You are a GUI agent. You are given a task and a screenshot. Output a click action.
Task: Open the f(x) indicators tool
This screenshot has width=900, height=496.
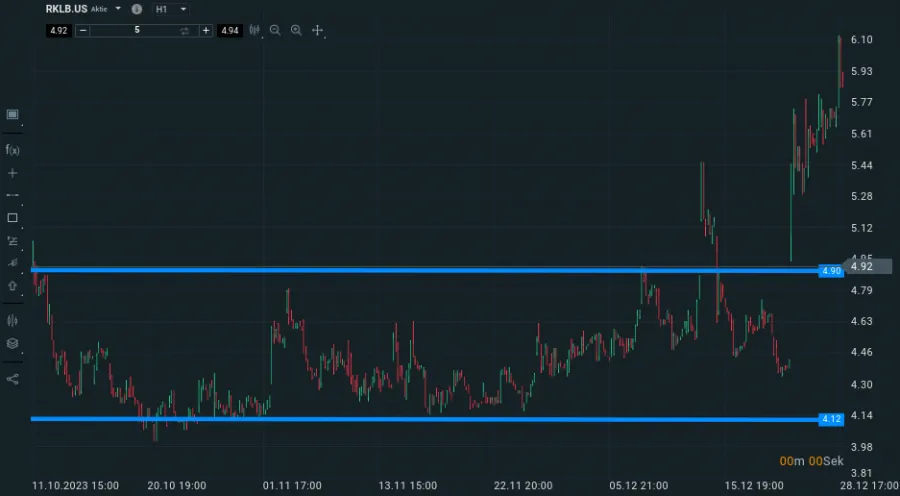coord(13,150)
